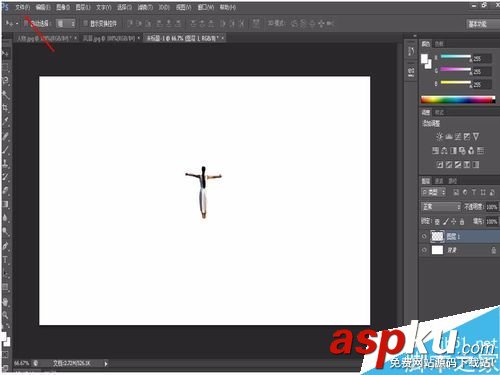Viewport: 500px width, 375px height.
Task: Toggle type layer filter T icon
Action: tap(474, 192)
